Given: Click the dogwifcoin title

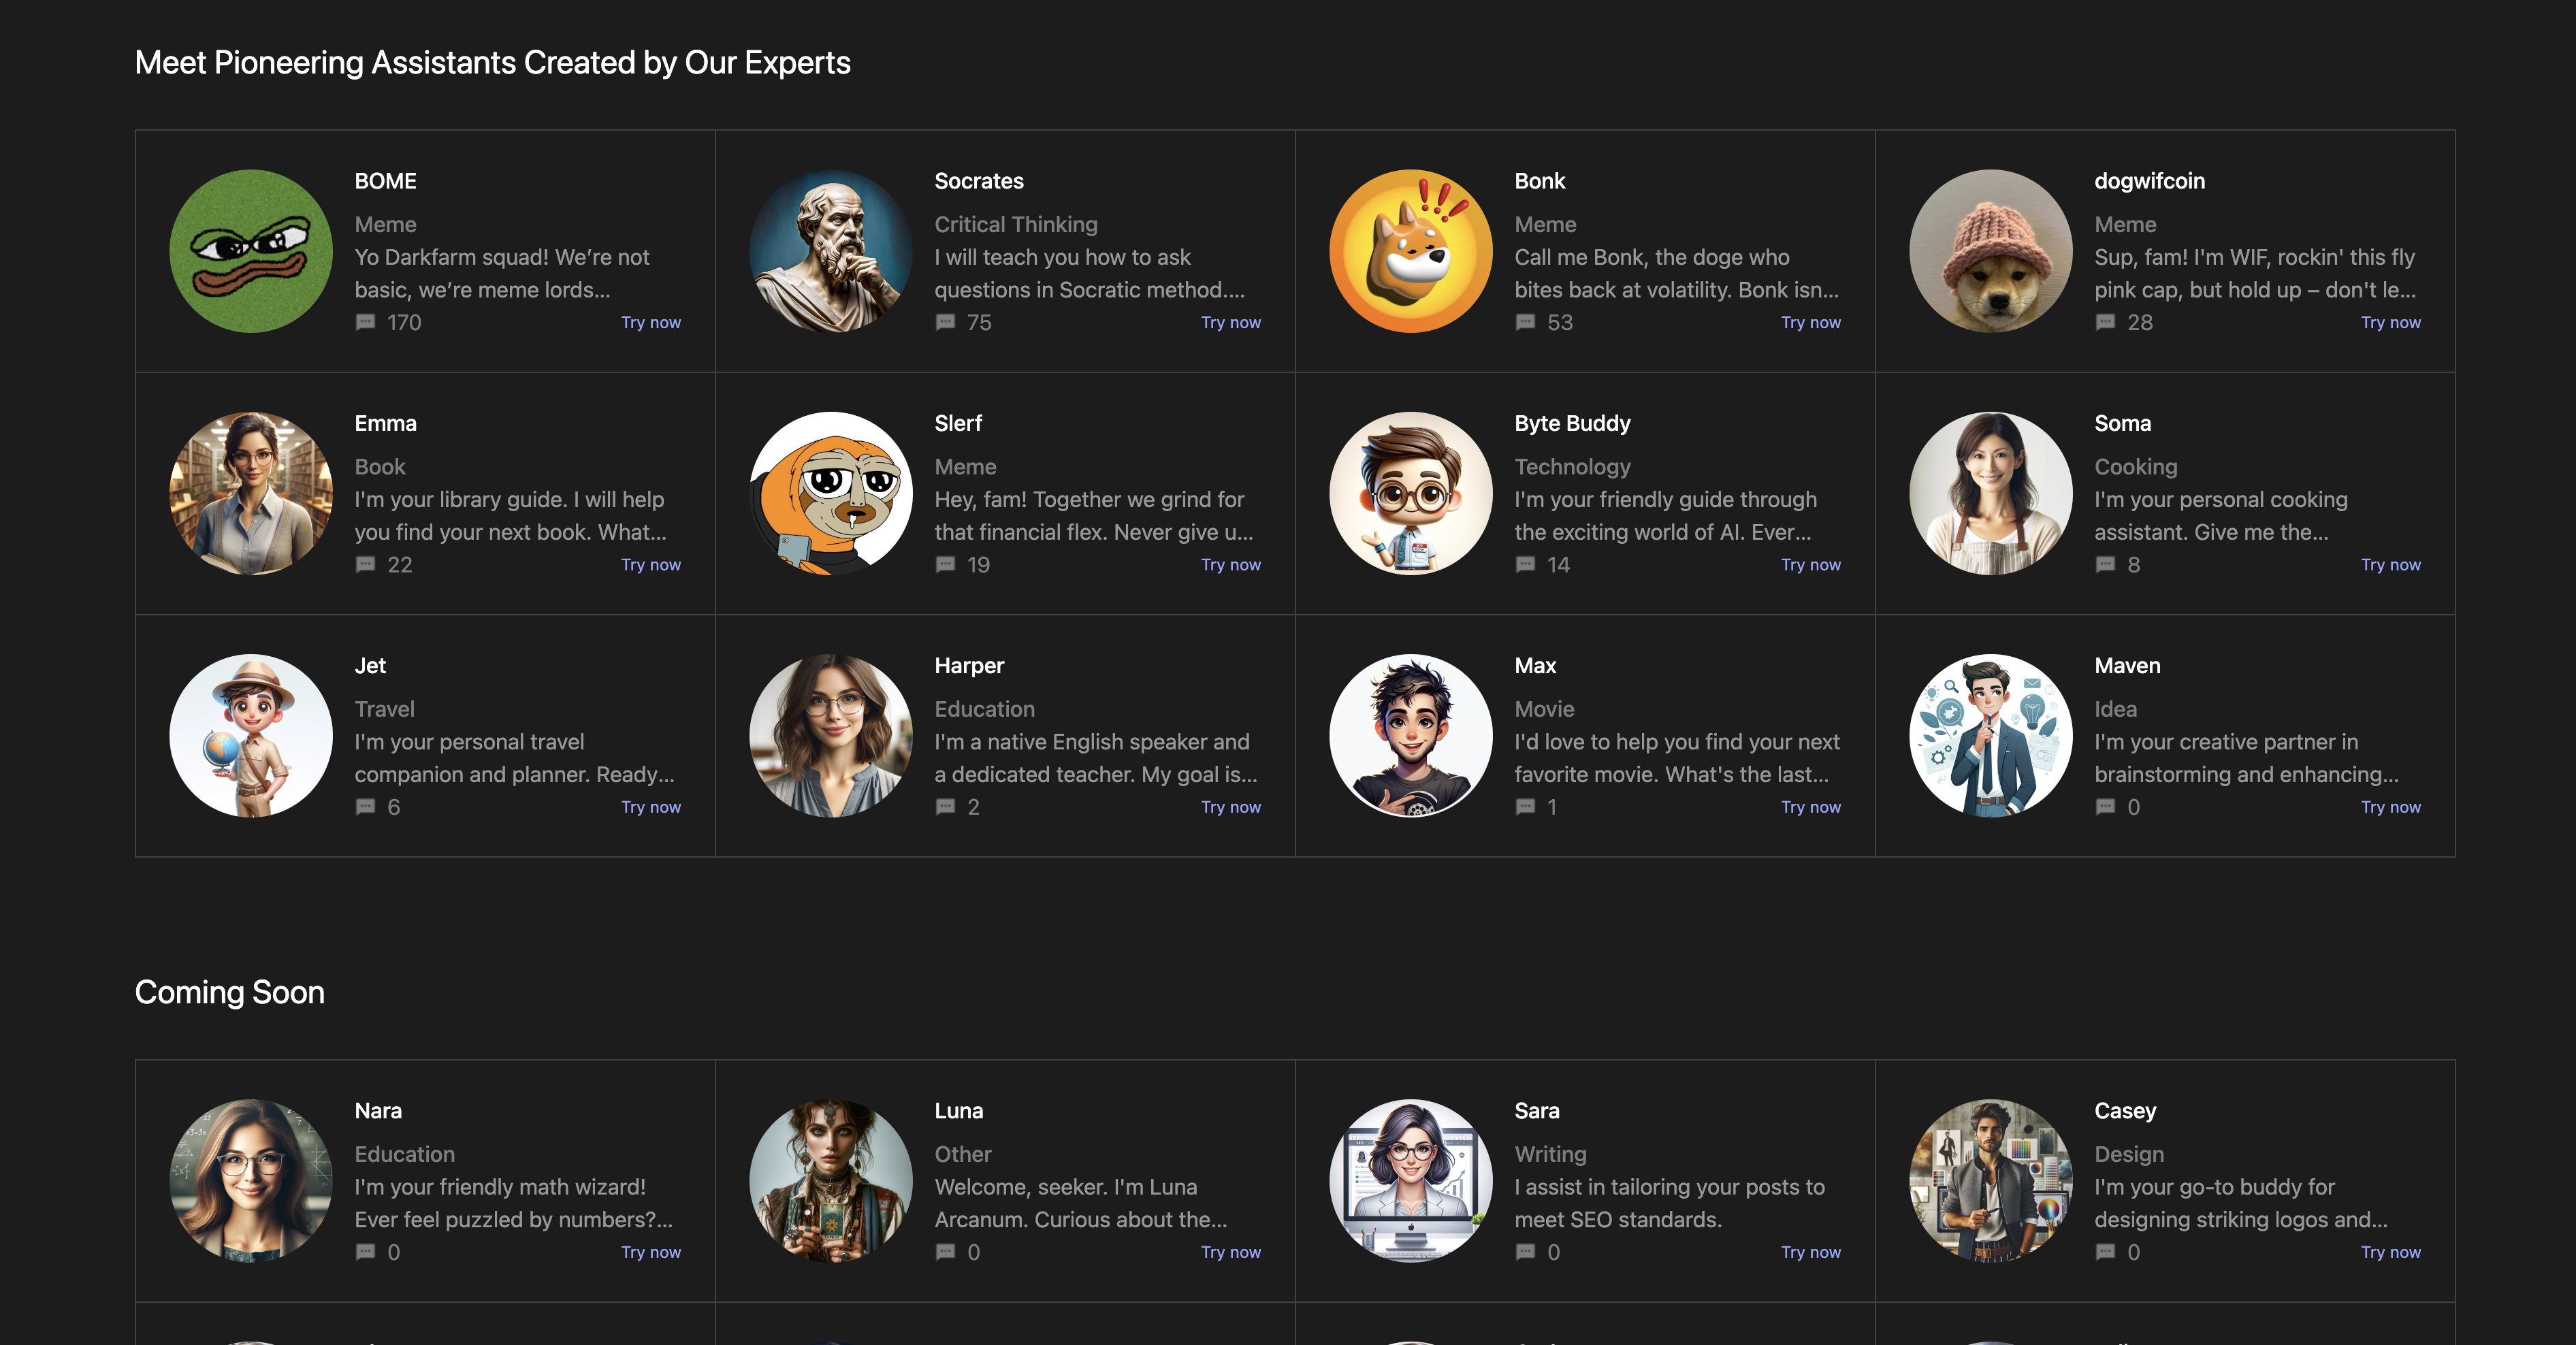Looking at the screenshot, I should 2150,181.
